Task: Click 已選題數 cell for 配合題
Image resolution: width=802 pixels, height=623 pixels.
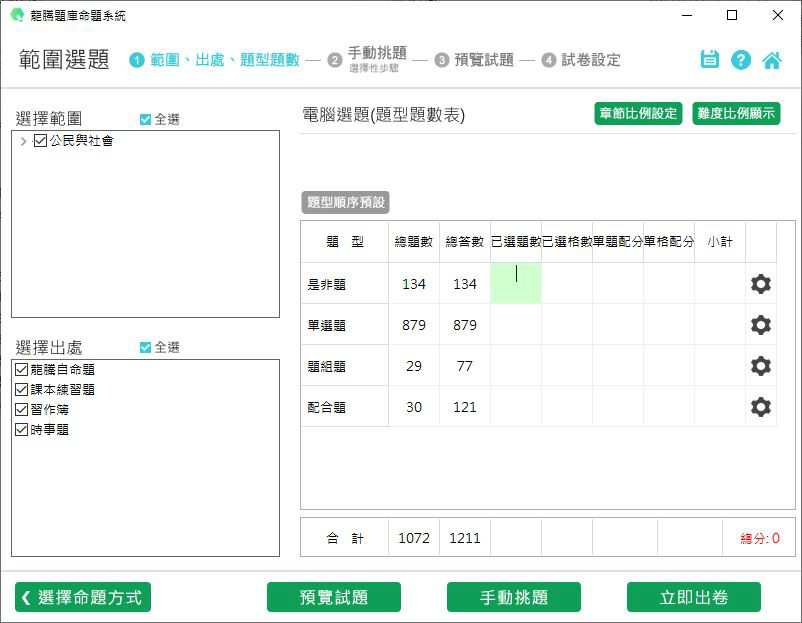Action: click(516, 407)
